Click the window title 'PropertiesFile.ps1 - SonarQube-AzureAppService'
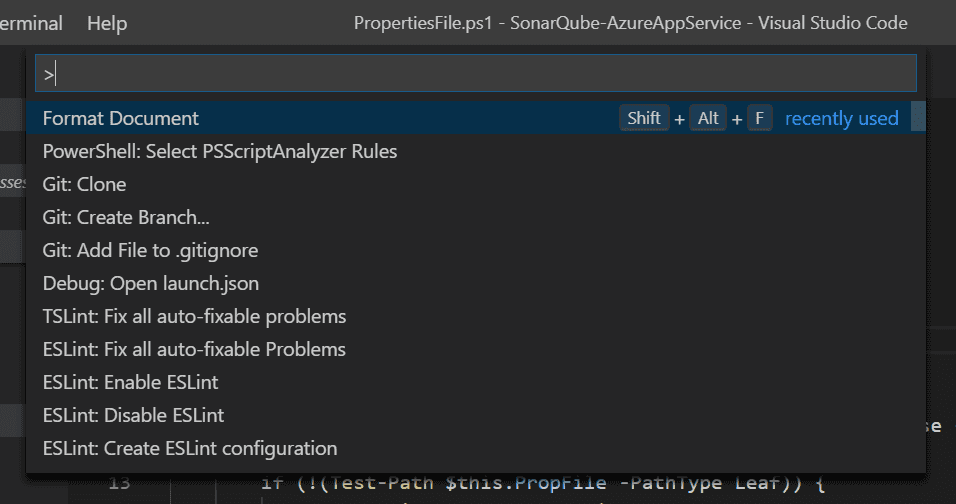956x504 pixels. tap(547, 23)
